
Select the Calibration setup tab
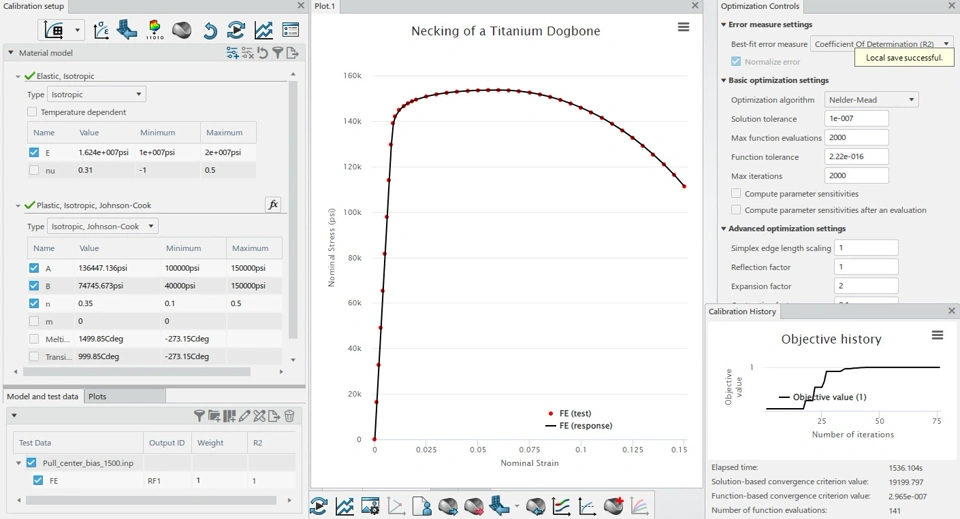pyautogui.click(x=34, y=6)
